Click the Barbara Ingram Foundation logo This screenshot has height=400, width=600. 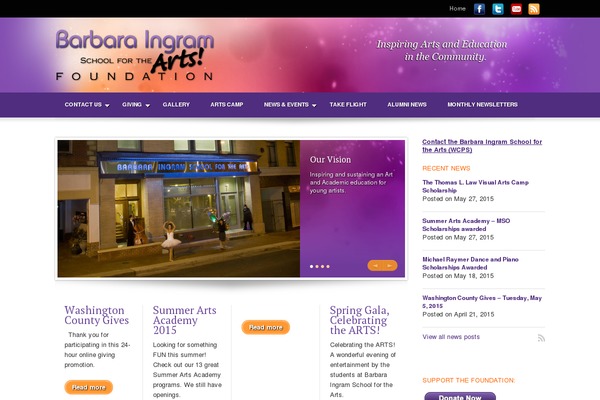135,55
